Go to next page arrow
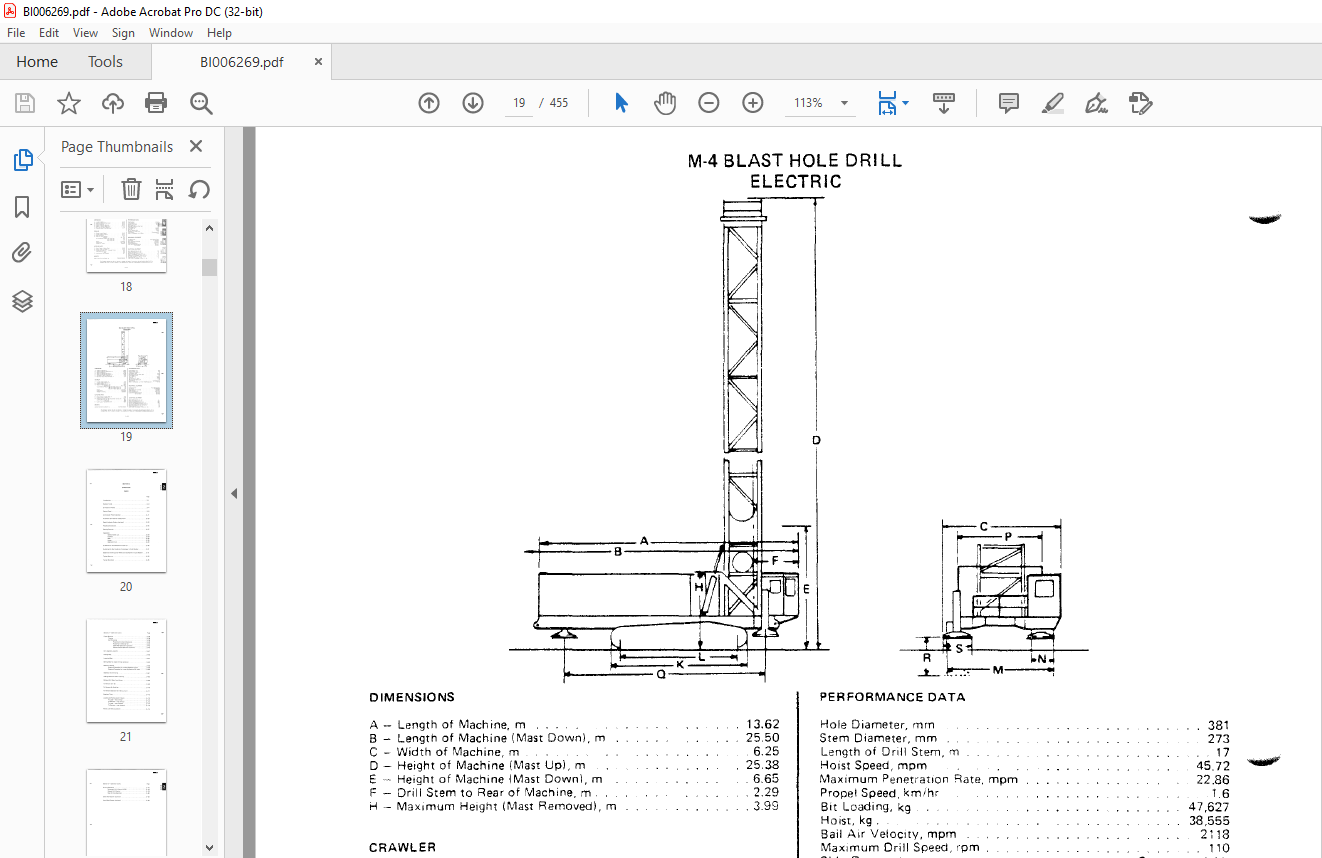 (473, 103)
